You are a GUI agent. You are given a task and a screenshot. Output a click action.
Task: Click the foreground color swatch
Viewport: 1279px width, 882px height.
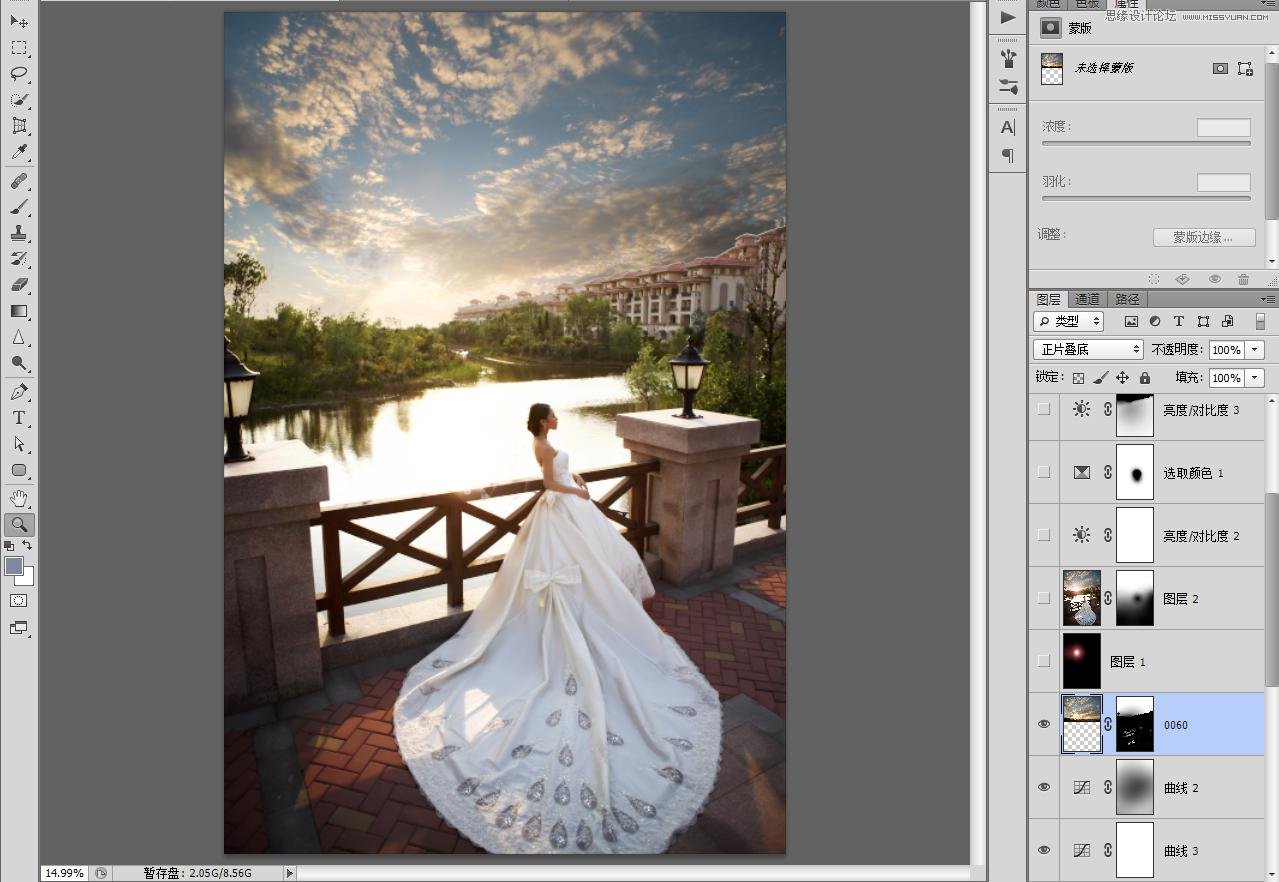14,566
